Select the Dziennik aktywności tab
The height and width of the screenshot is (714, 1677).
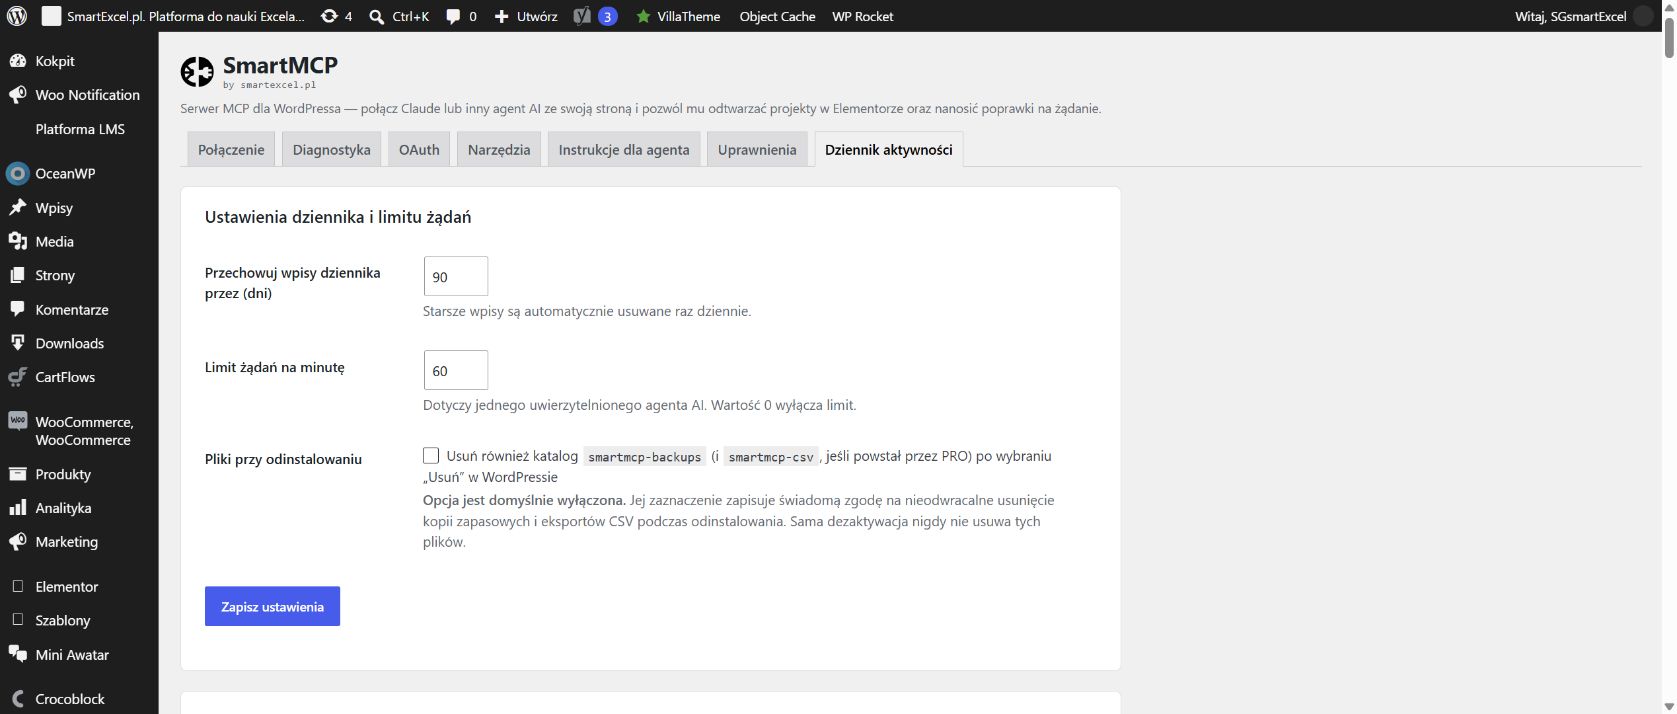pyautogui.click(x=889, y=149)
